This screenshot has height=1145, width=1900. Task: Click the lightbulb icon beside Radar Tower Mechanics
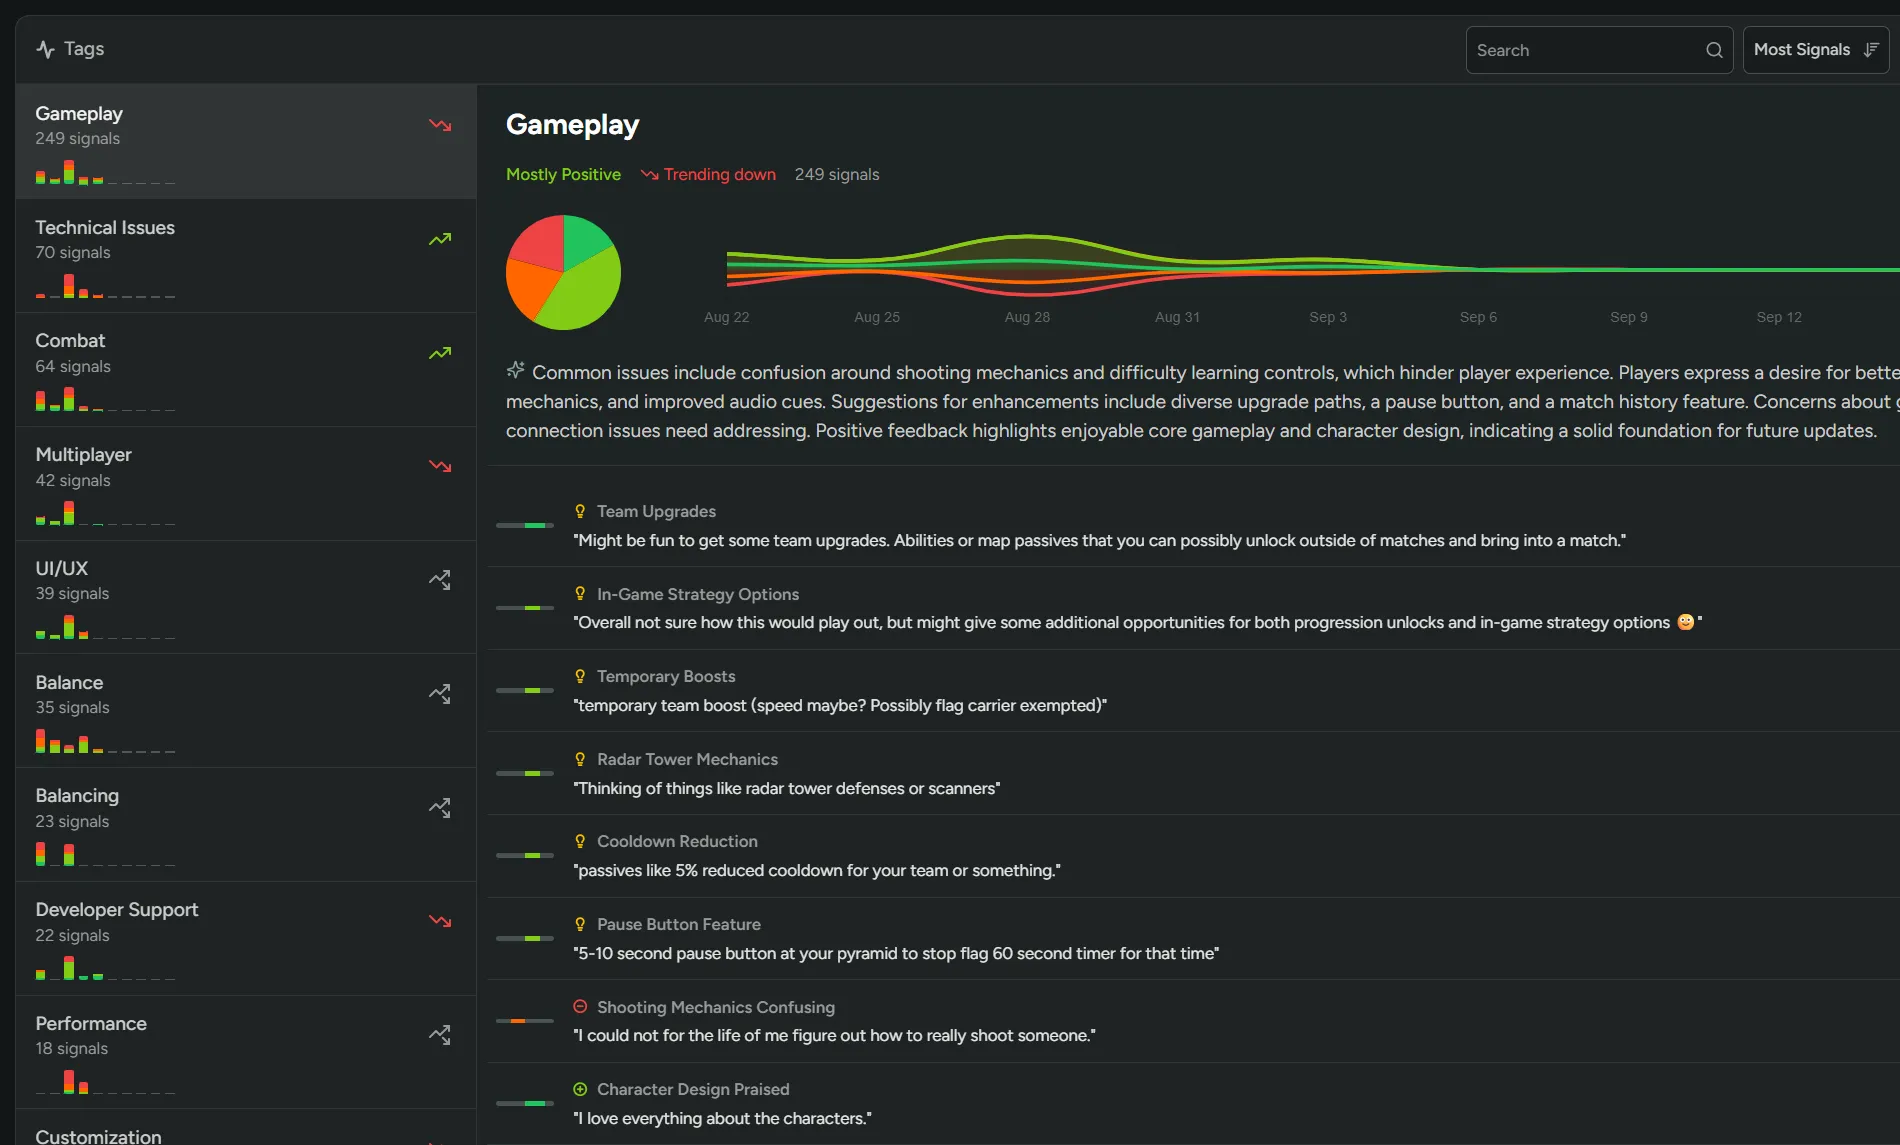pos(580,759)
